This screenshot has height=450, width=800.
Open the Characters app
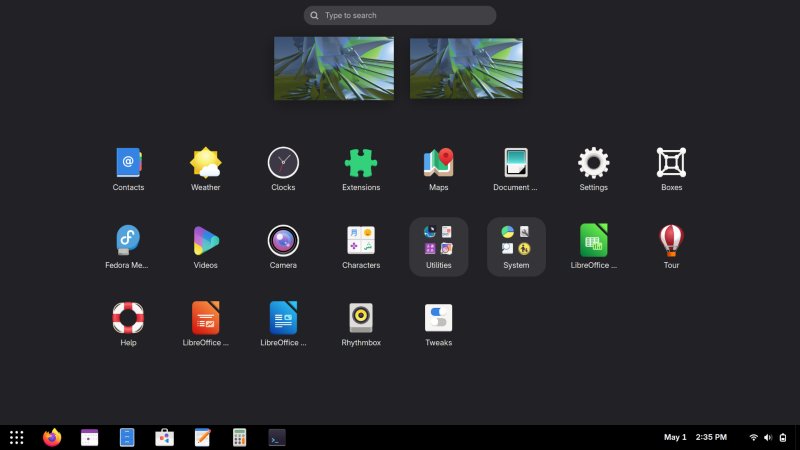[361, 240]
